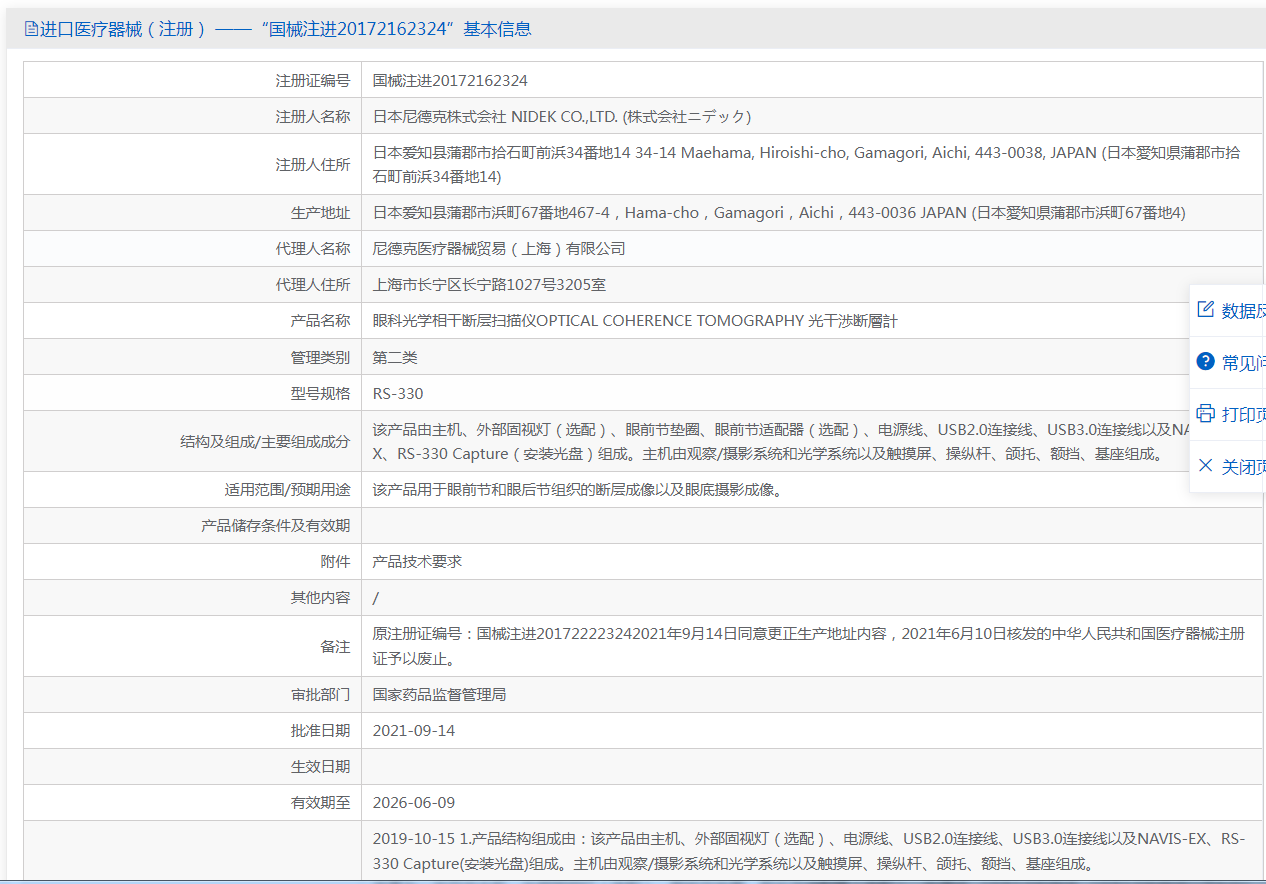Select approval date 2021-09-14

point(414,730)
